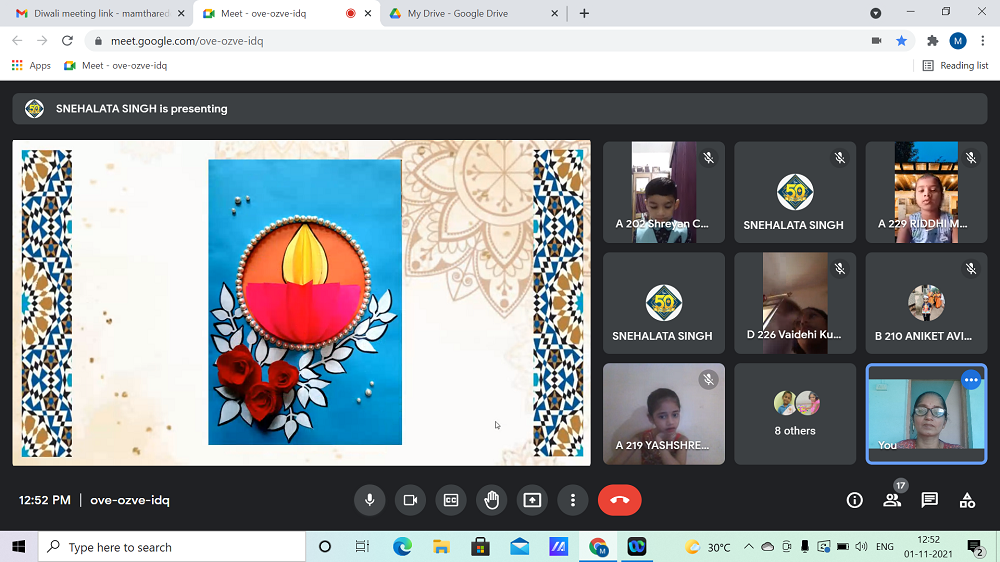Open the Reading list panel
Viewport: 1000px width, 562px height.
[x=955, y=65]
